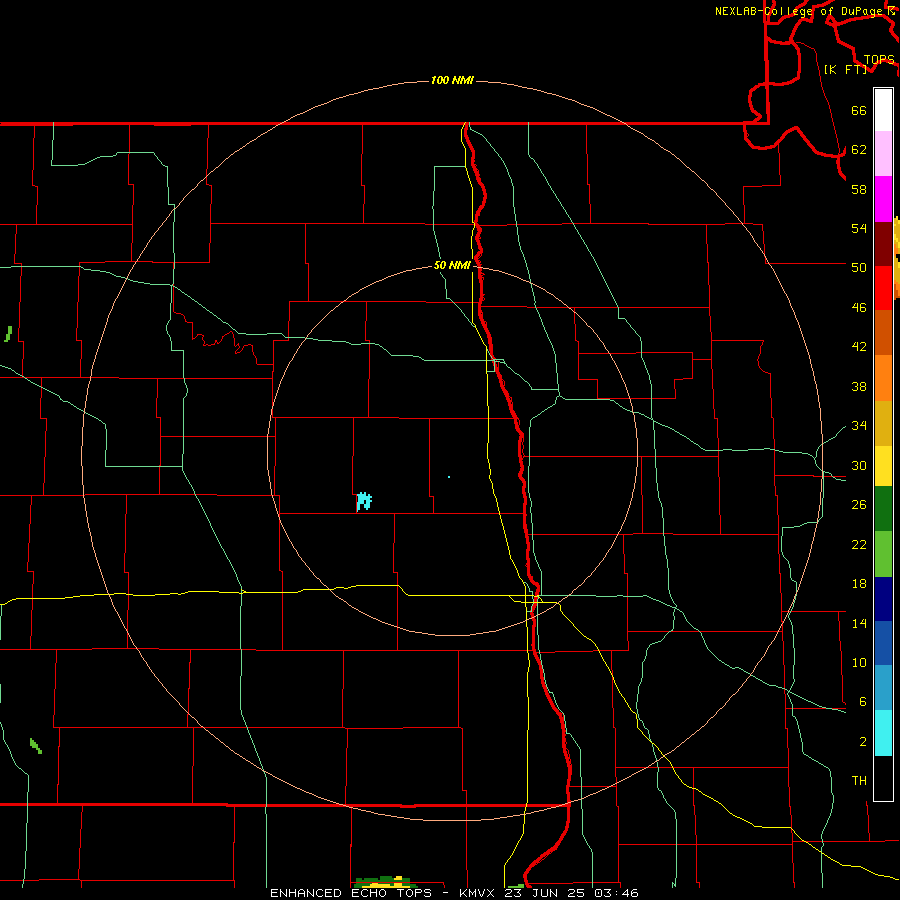Click the "38" scale value
Image resolution: width=900 pixels, height=900 pixels.
(x=859, y=387)
